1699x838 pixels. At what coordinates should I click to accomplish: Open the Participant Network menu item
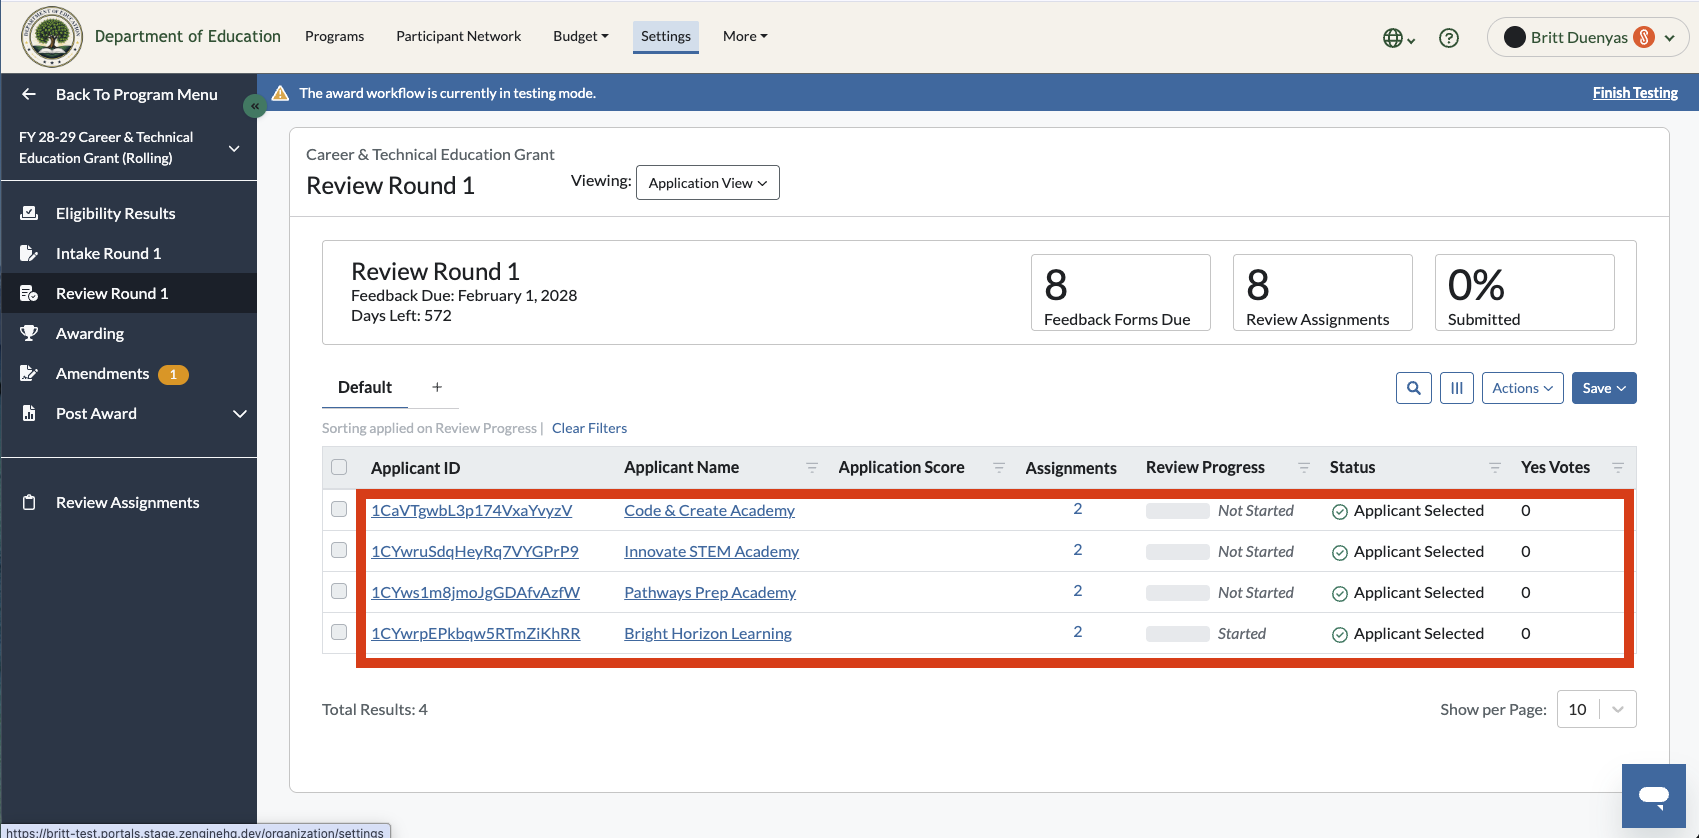(458, 36)
